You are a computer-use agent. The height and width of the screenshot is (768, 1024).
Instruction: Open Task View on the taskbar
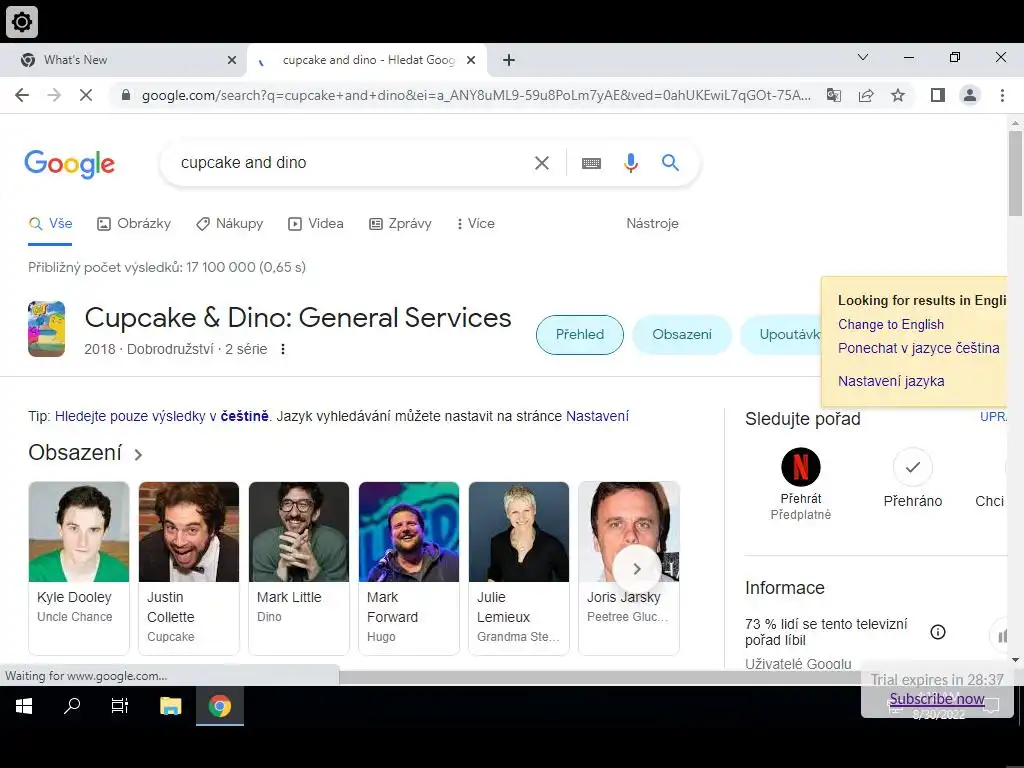(x=120, y=706)
